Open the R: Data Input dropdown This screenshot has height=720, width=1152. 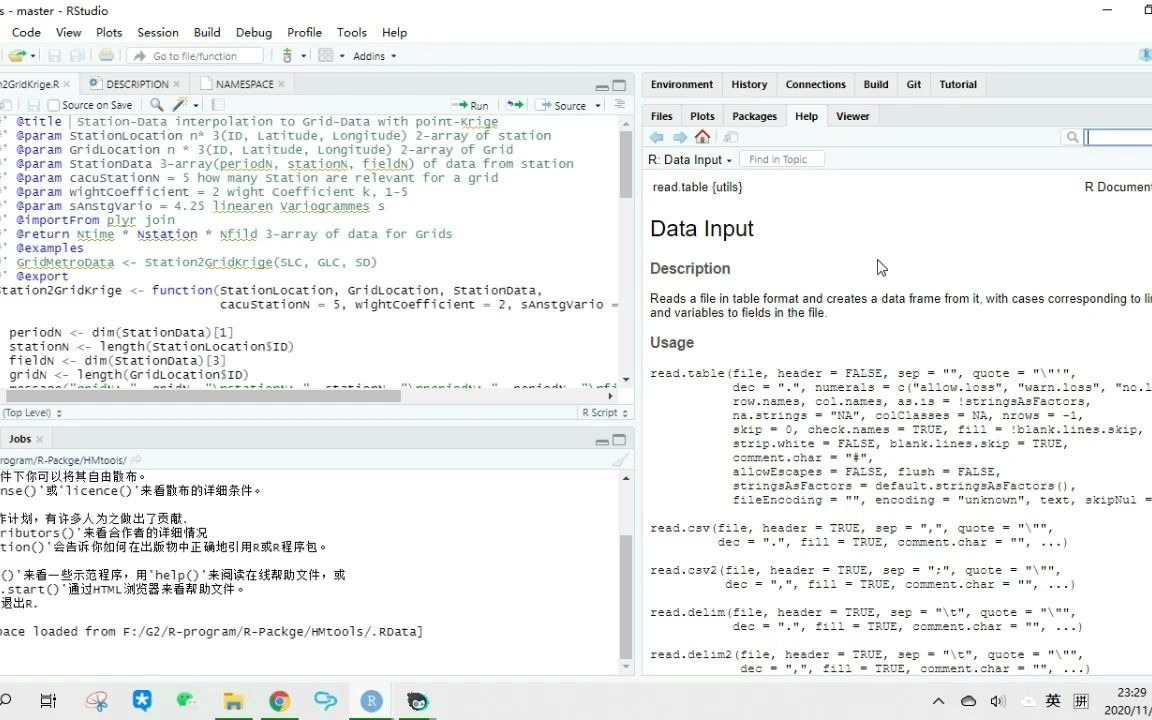coord(689,159)
